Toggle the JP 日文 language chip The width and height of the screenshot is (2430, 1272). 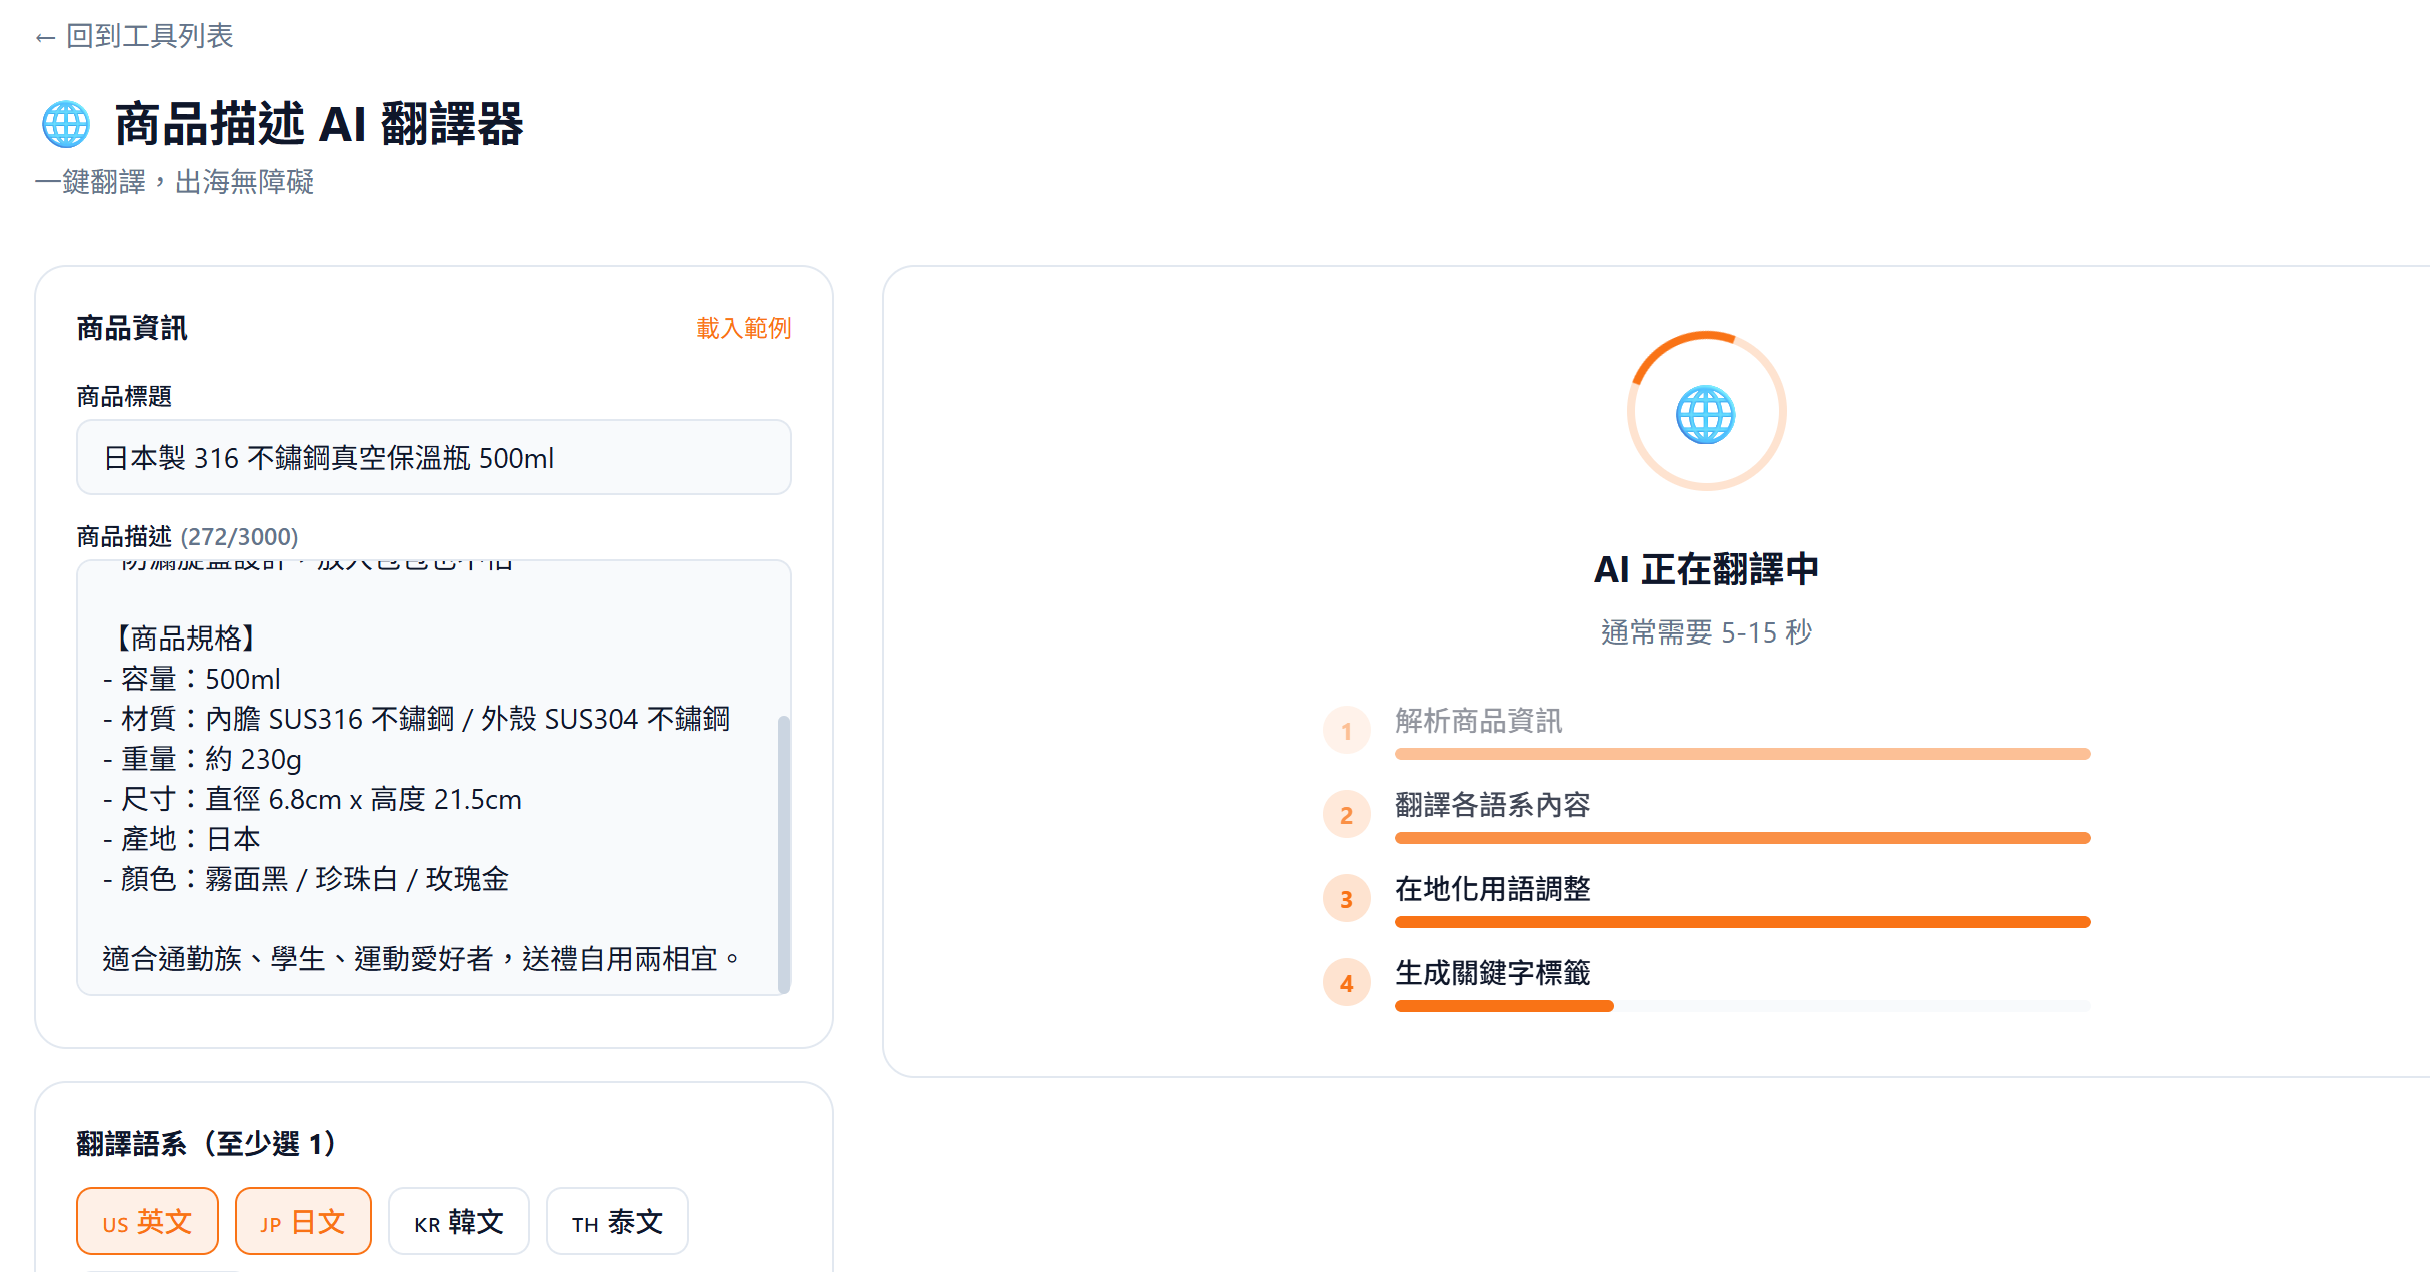[x=303, y=1221]
